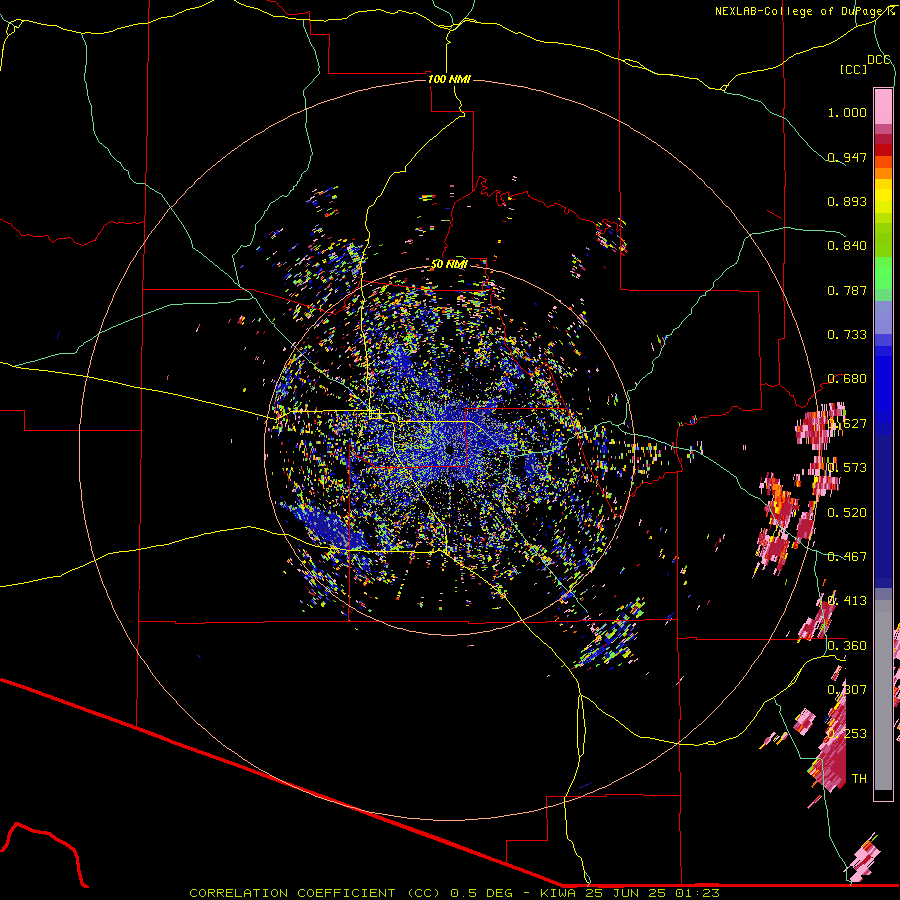Click the 100 NMI range ring label
The image size is (900, 900).
449,79
